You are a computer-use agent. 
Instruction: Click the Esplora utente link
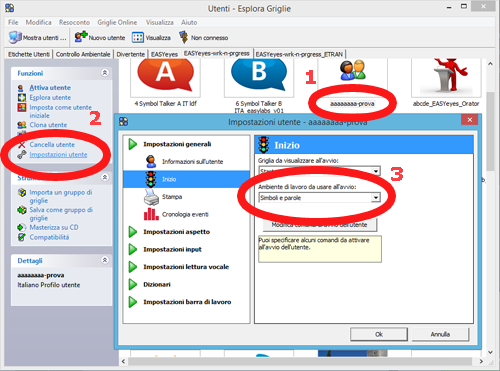tap(50, 98)
